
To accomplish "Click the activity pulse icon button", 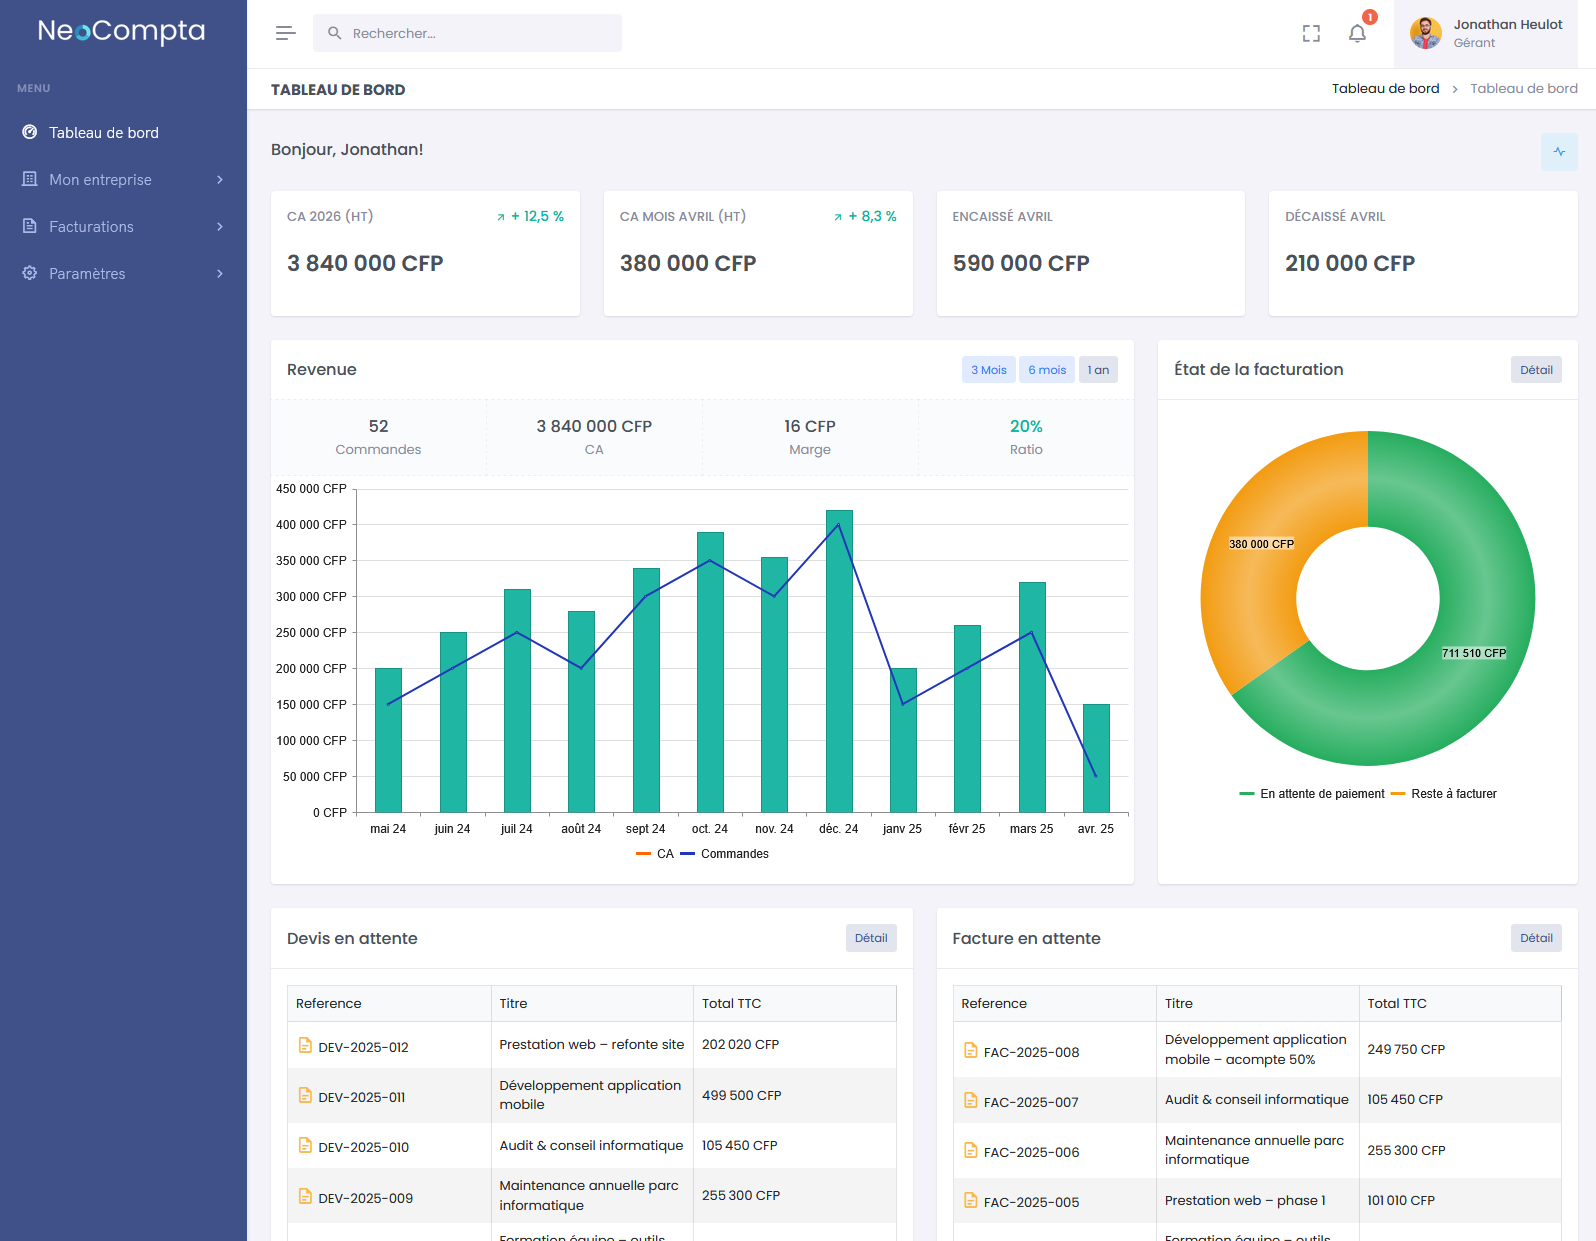I will point(1559,152).
